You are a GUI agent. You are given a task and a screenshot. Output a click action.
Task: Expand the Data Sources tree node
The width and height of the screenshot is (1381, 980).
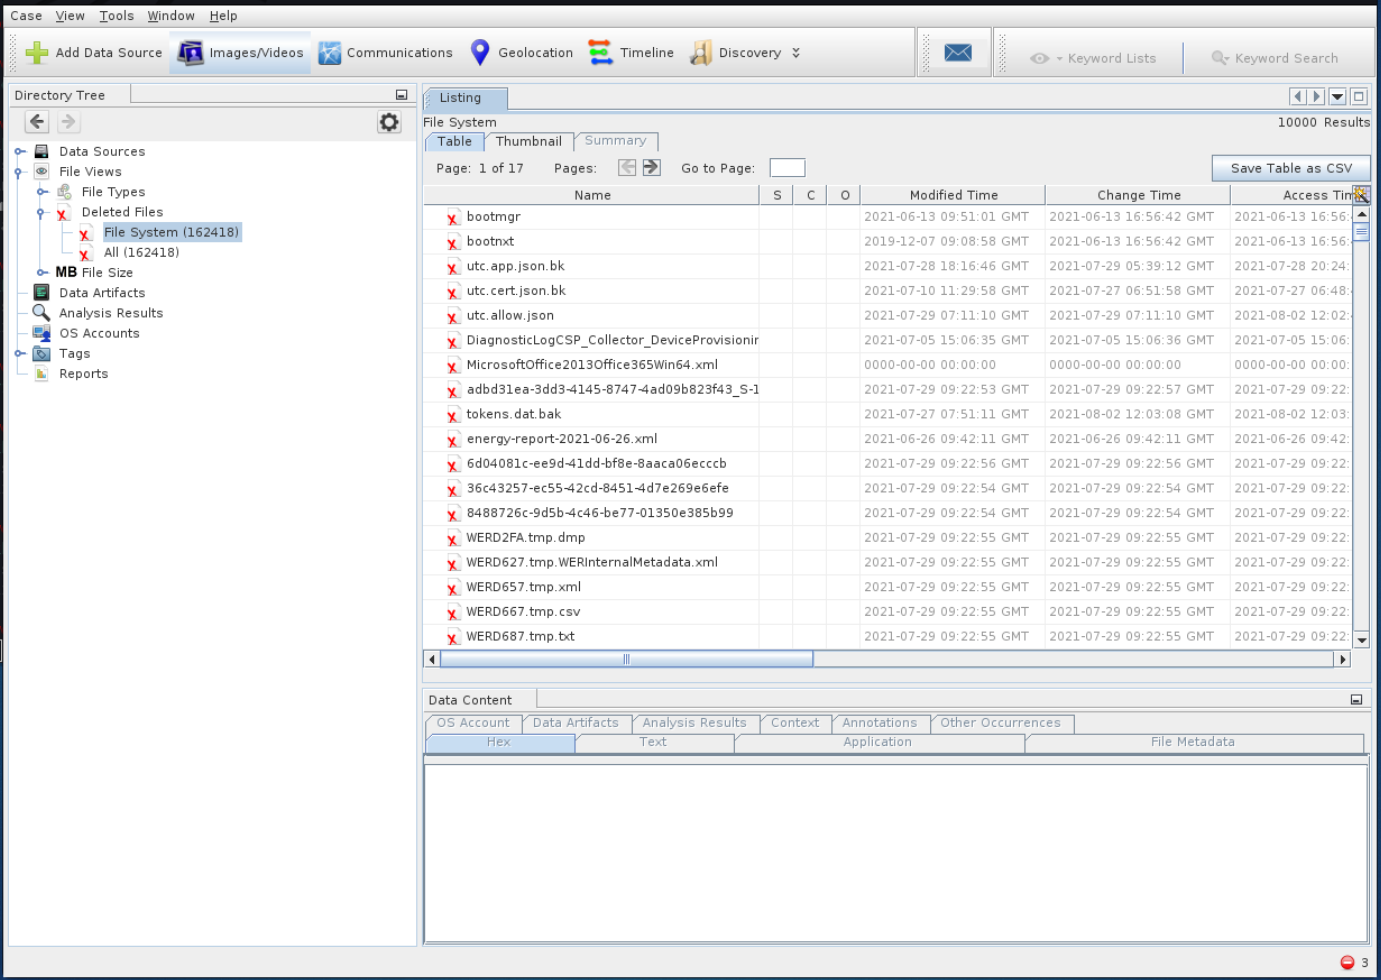tap(19, 152)
